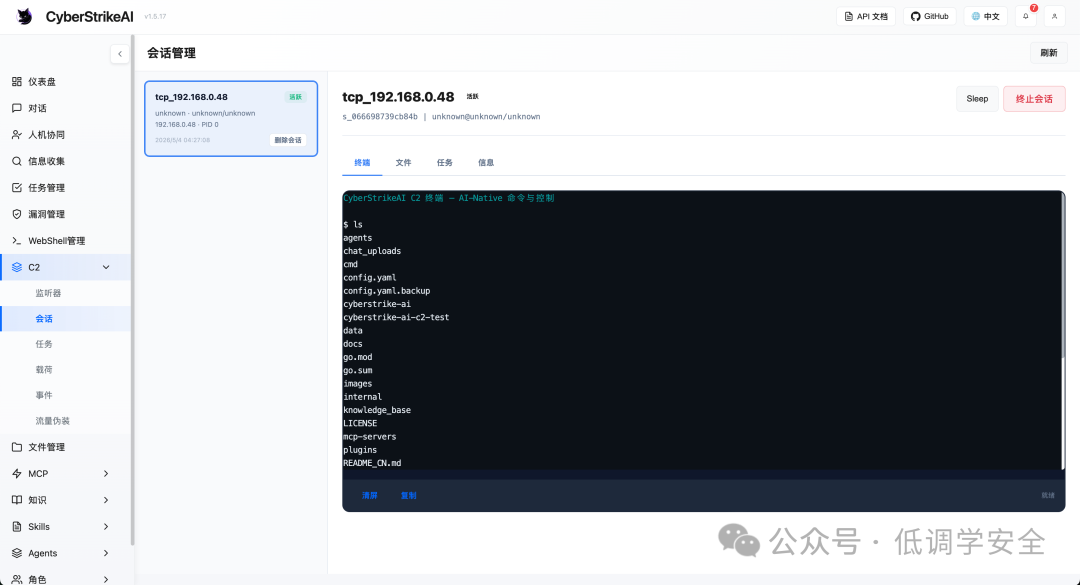Screen dimensions: 1080x585
Task: Open the 仪表盘 dashboard icon
Action: [17, 81]
